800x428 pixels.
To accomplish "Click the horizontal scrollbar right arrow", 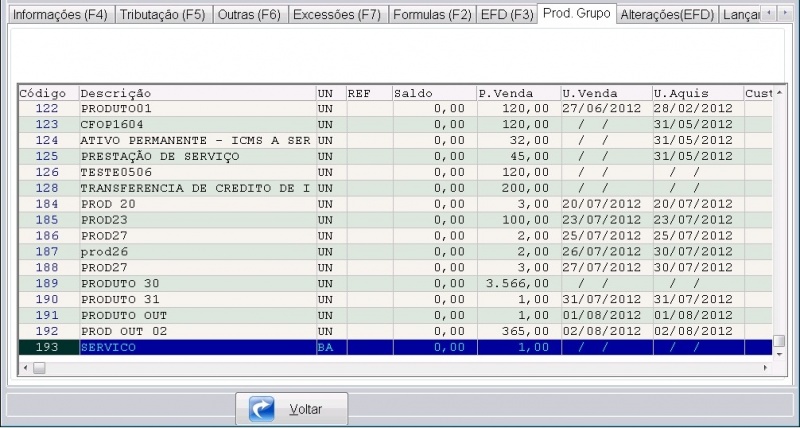I will click(766, 367).
